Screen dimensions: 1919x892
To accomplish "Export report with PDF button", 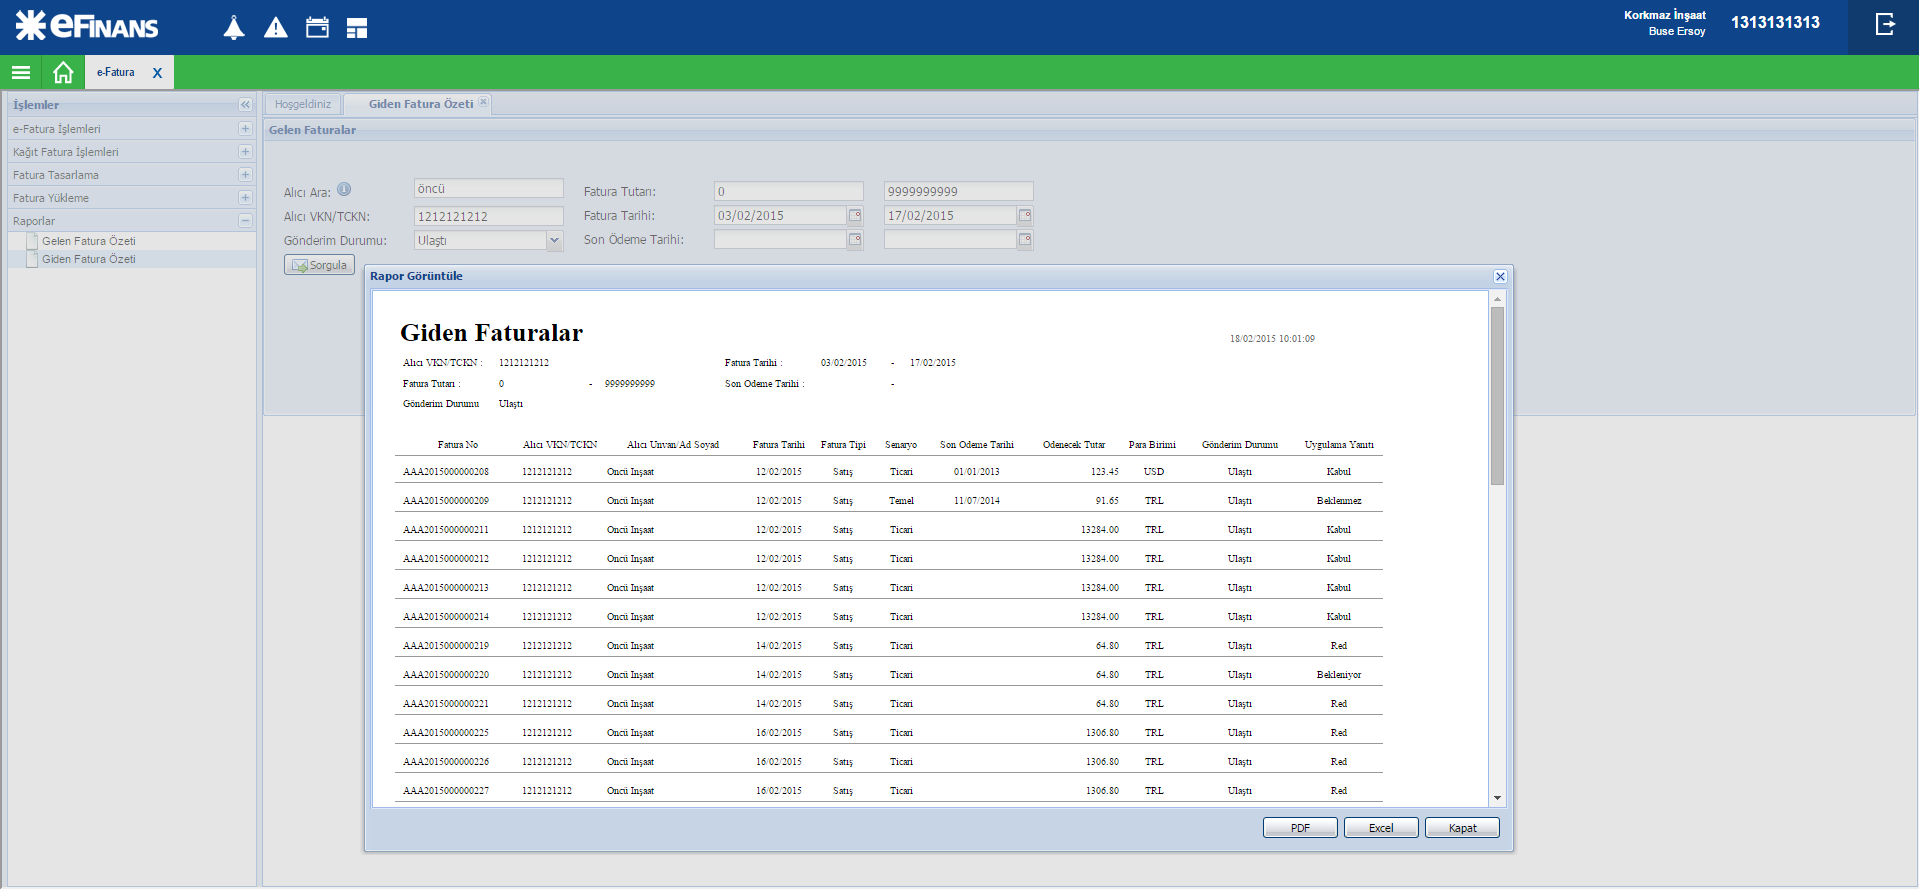I will tap(1300, 828).
